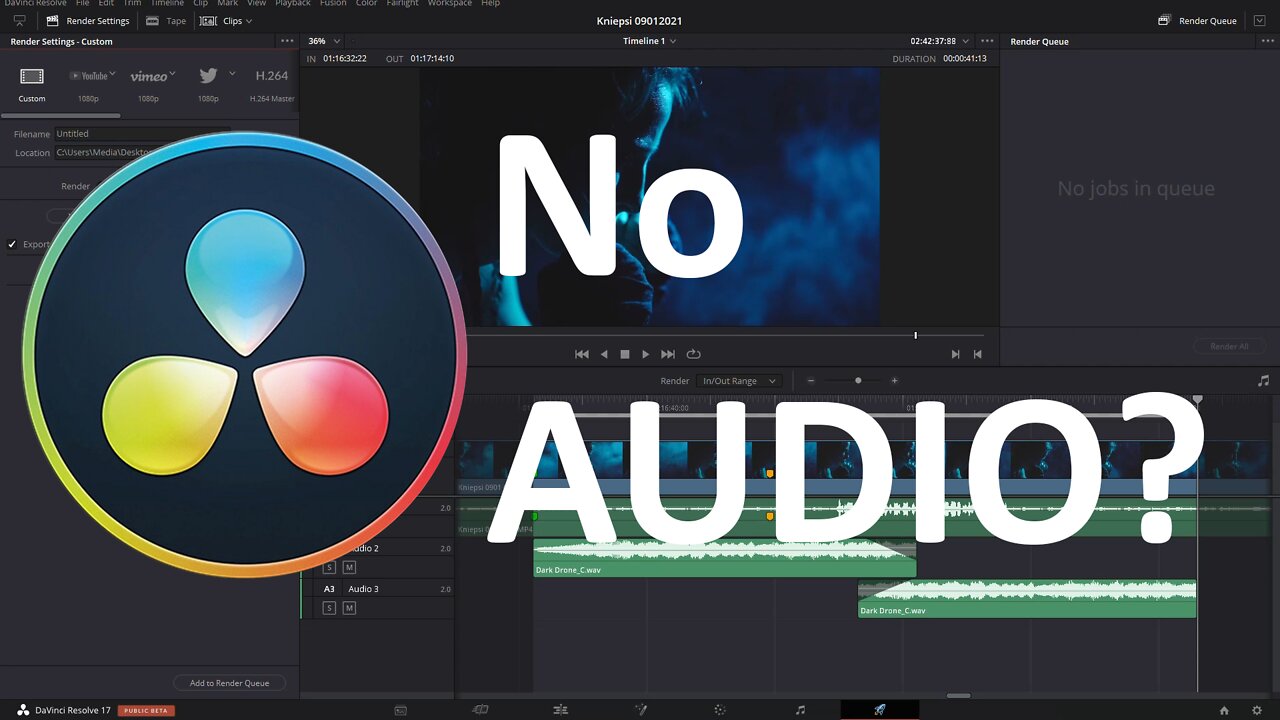Viewport: 1280px width, 720px height.
Task: Switch to the Color page
Action: 720,710
